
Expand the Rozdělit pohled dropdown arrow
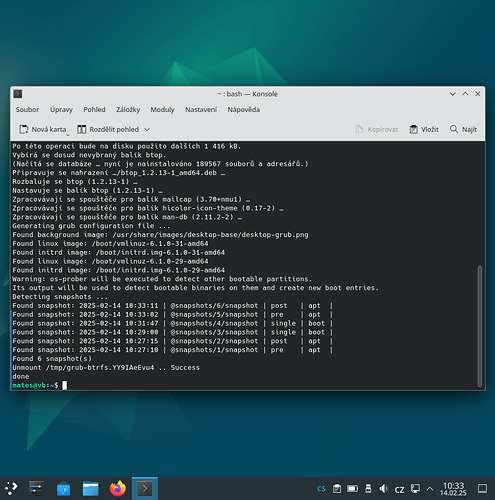[x=147, y=129]
